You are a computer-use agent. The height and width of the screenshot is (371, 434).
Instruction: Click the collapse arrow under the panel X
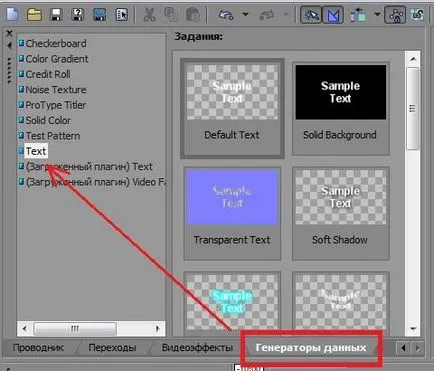point(9,45)
